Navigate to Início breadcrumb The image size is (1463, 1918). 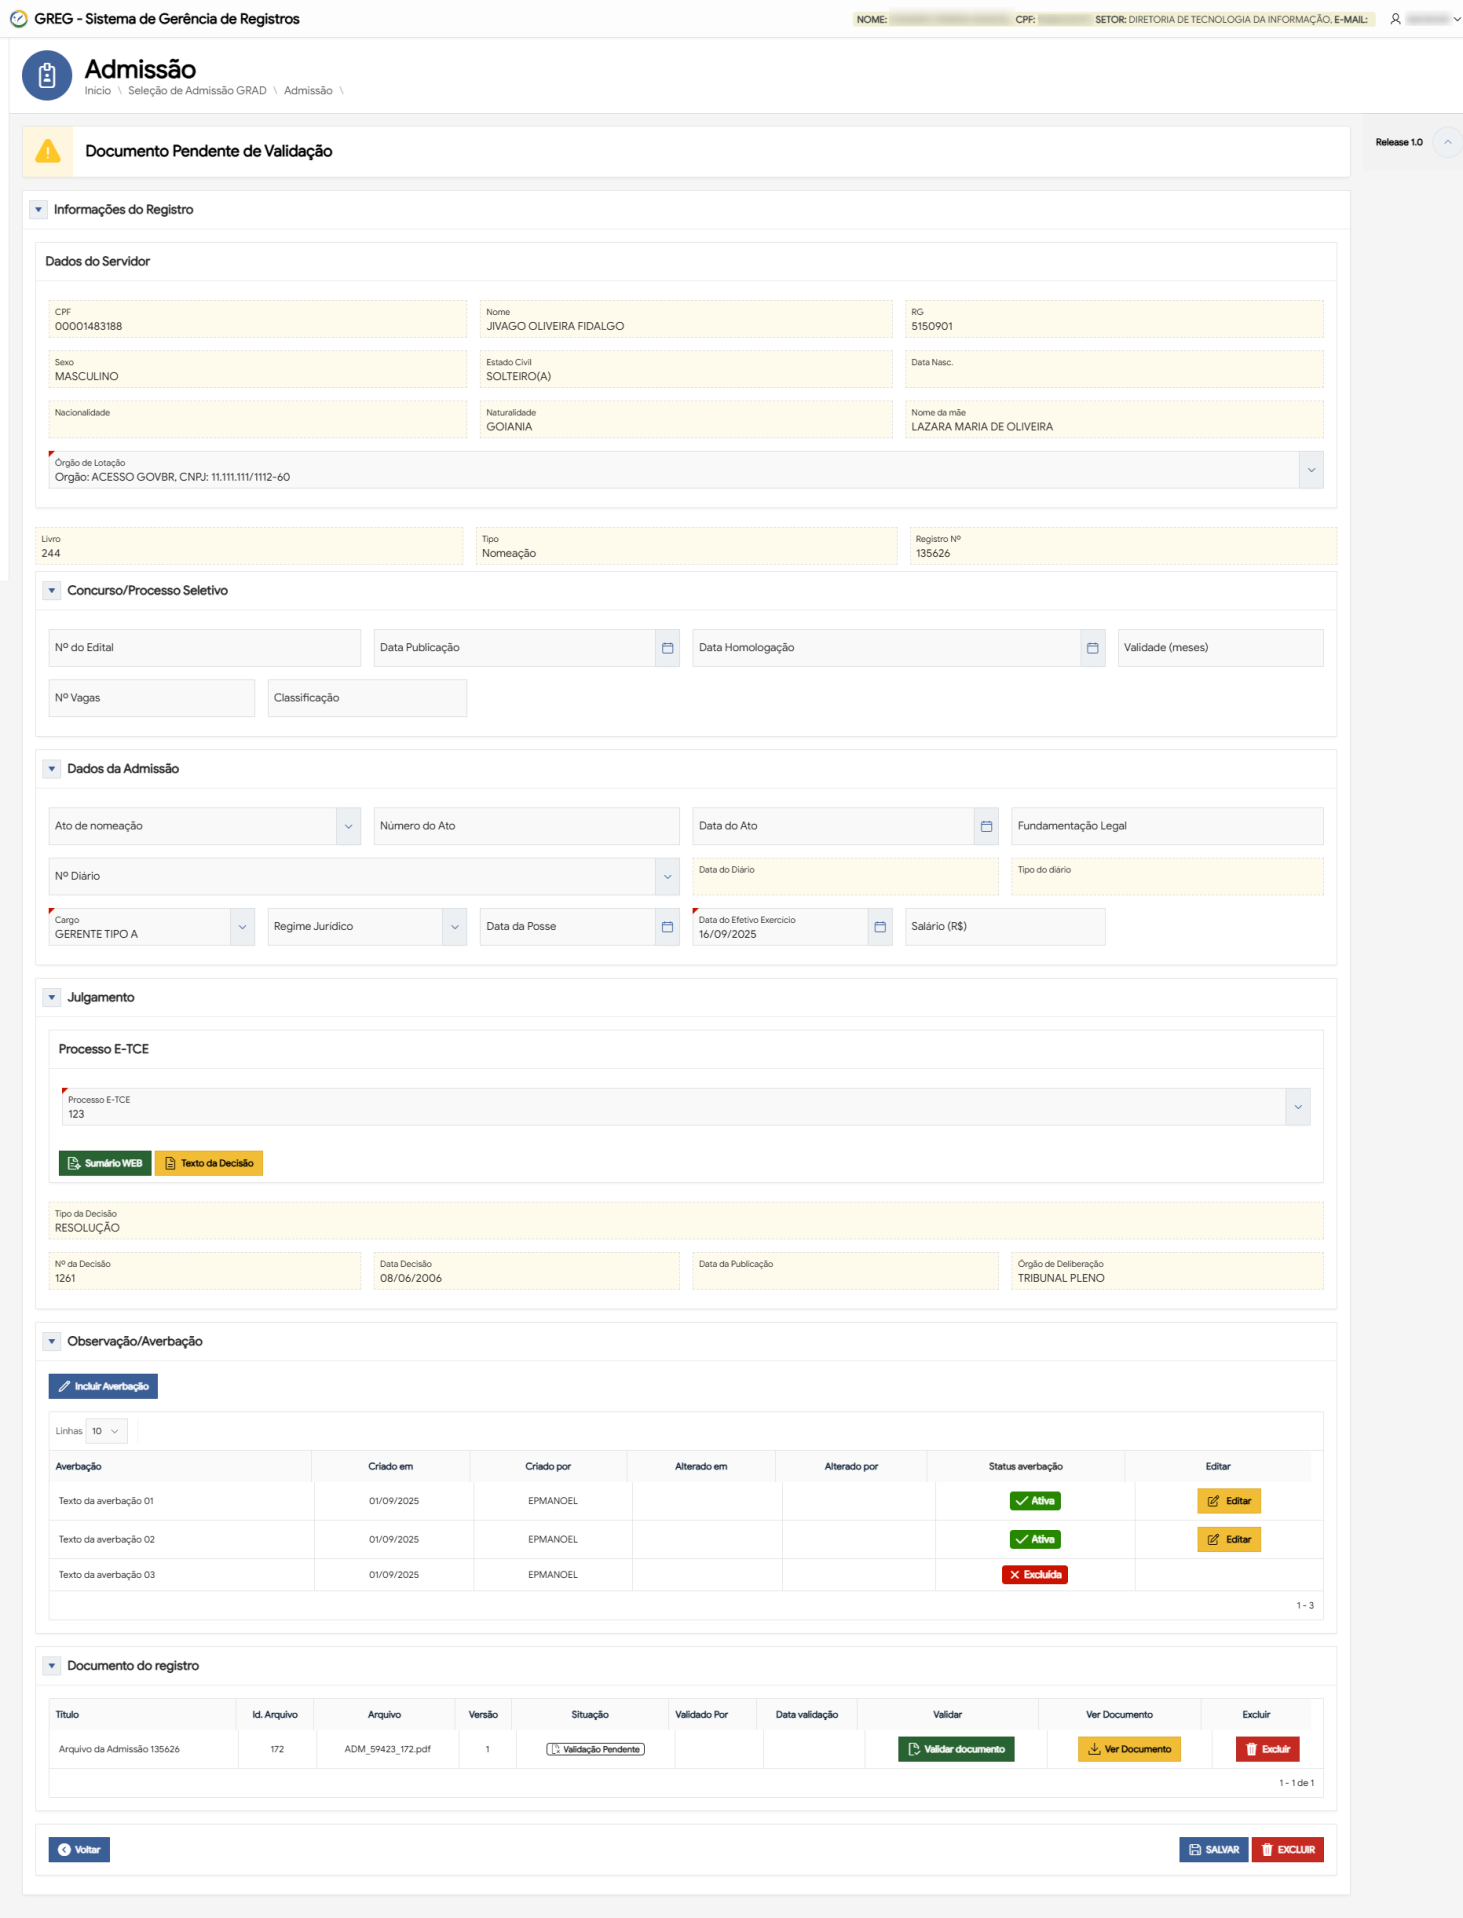coord(98,91)
